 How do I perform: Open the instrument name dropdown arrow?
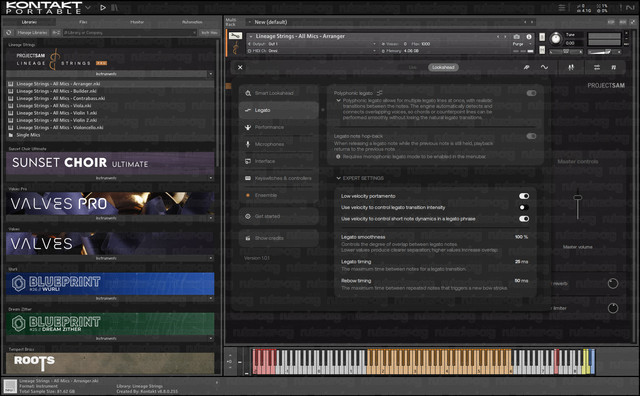pos(250,36)
